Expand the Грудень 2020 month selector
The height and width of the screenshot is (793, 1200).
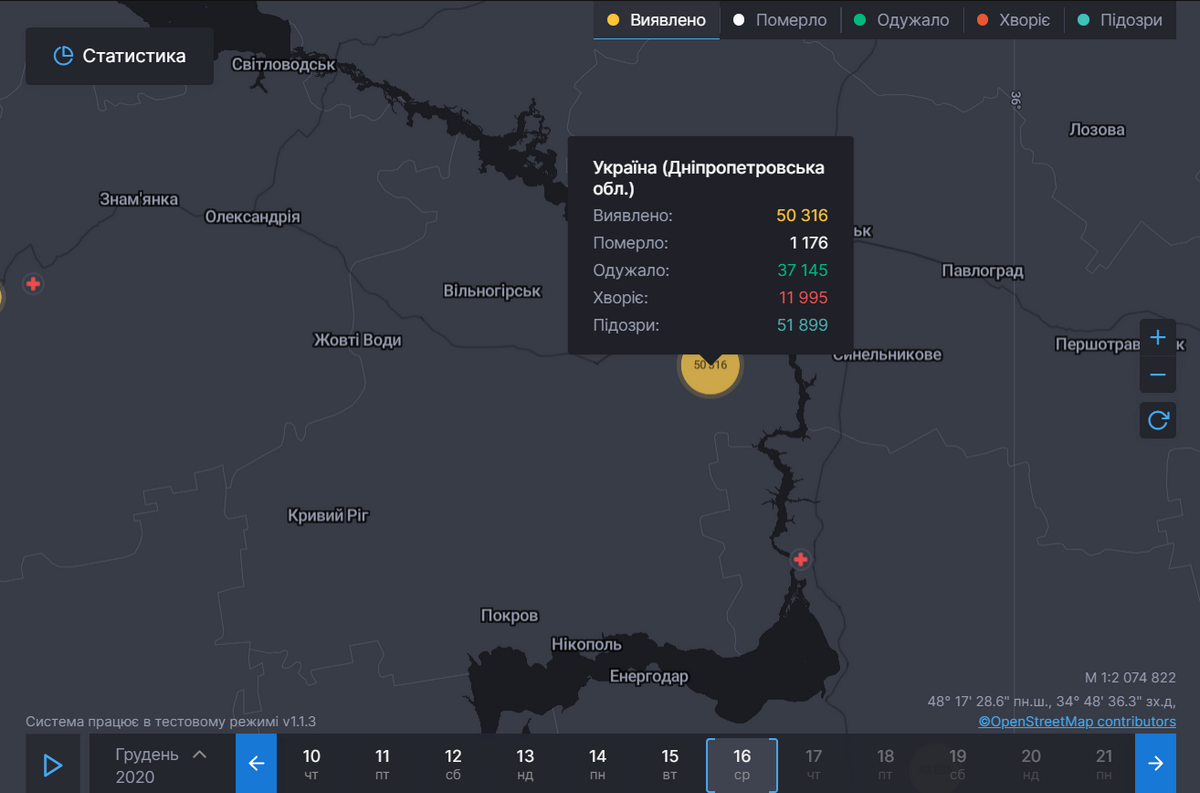(162, 765)
